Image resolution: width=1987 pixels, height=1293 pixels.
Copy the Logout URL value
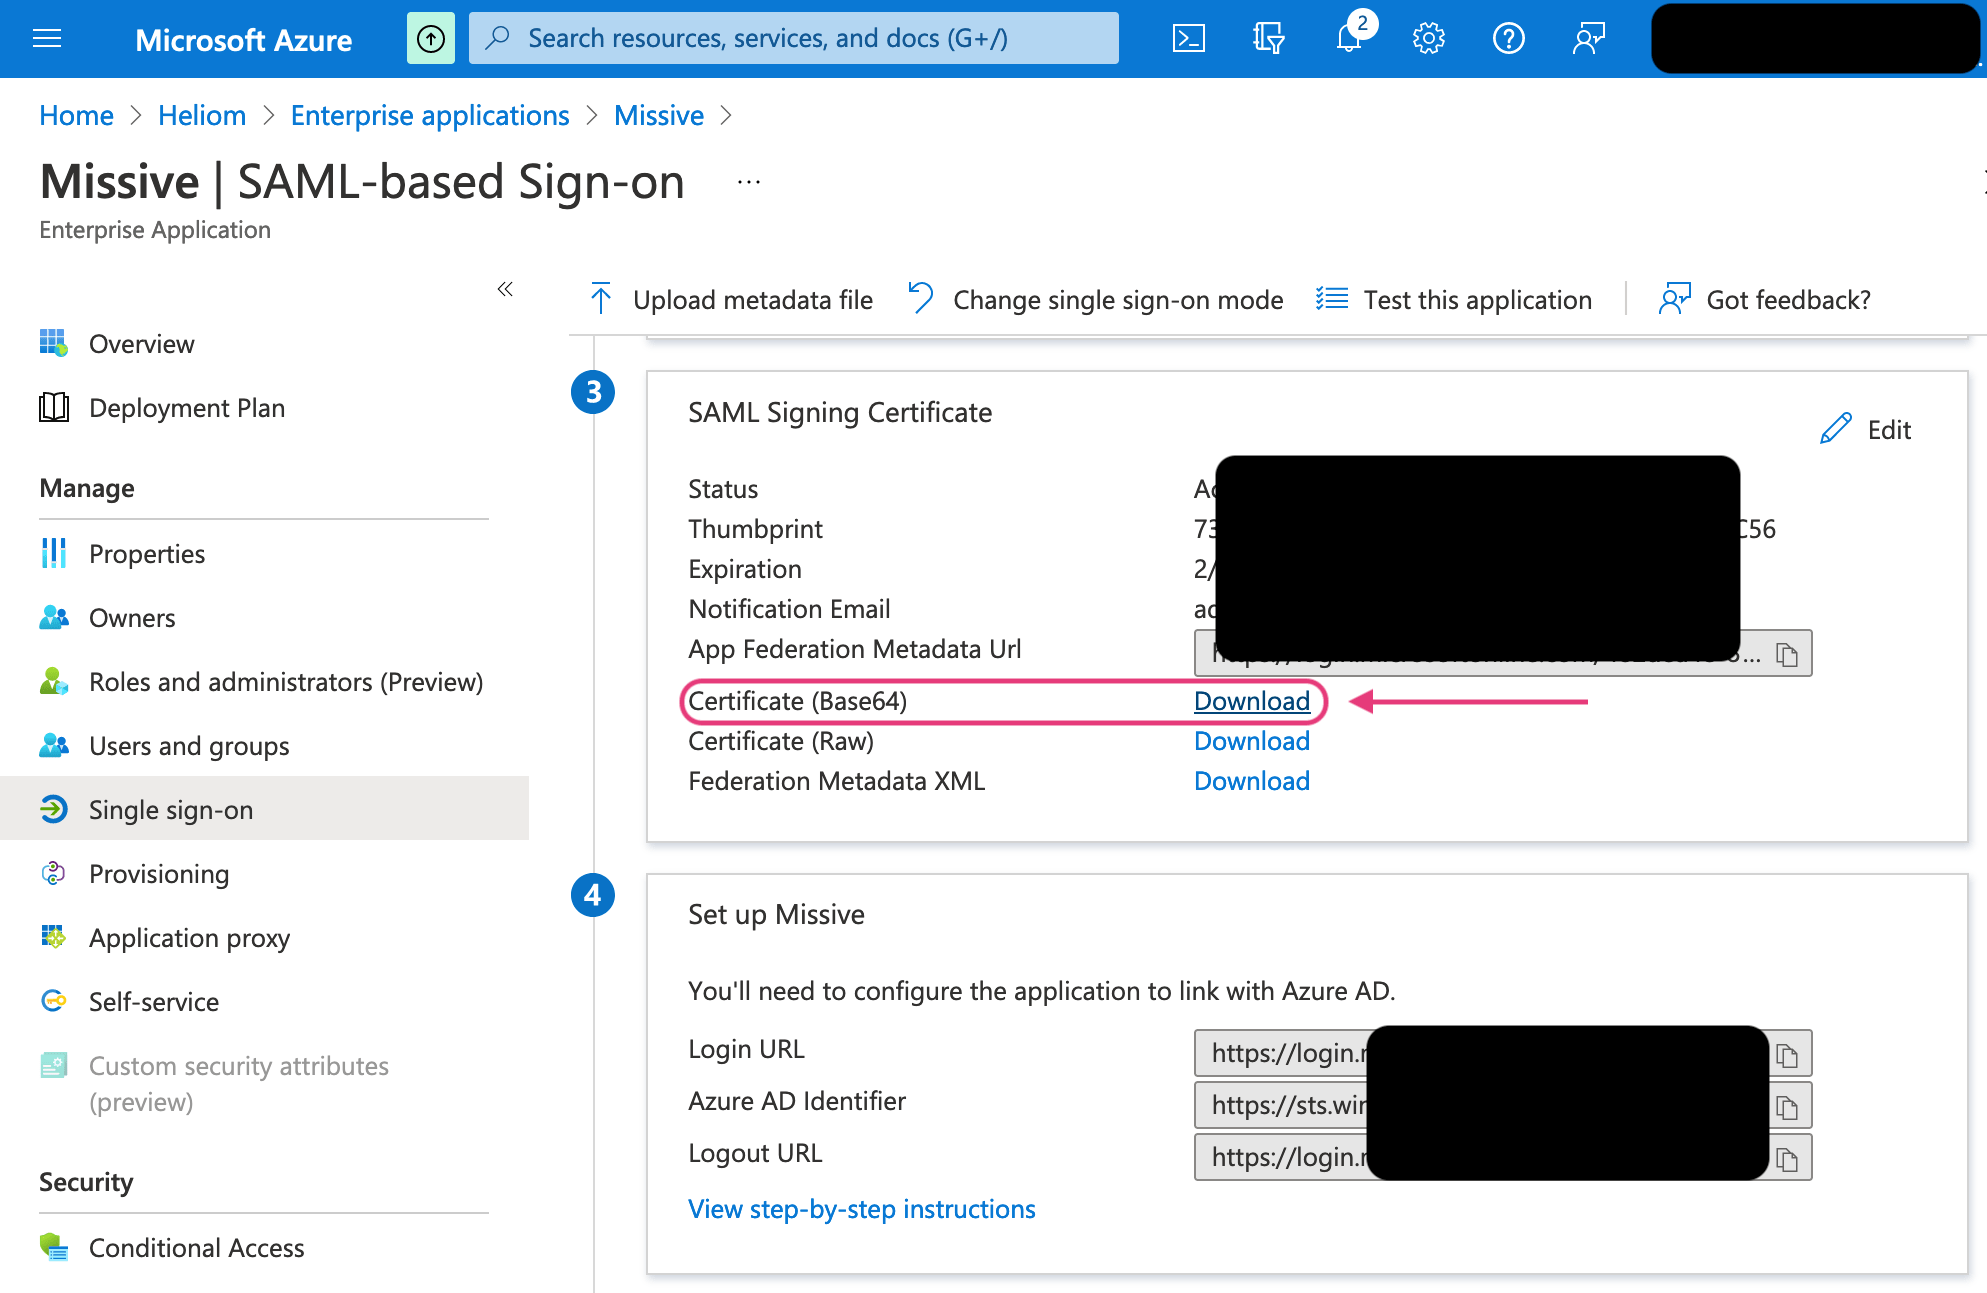point(1787,1158)
